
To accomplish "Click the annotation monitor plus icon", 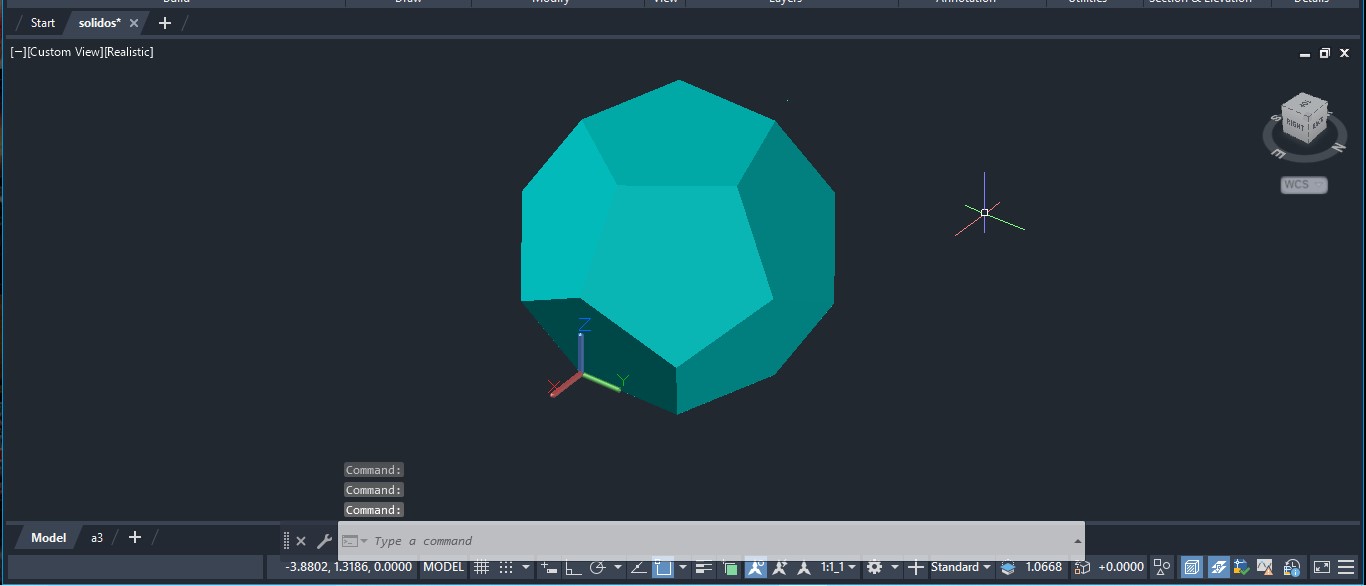I will pos(915,567).
